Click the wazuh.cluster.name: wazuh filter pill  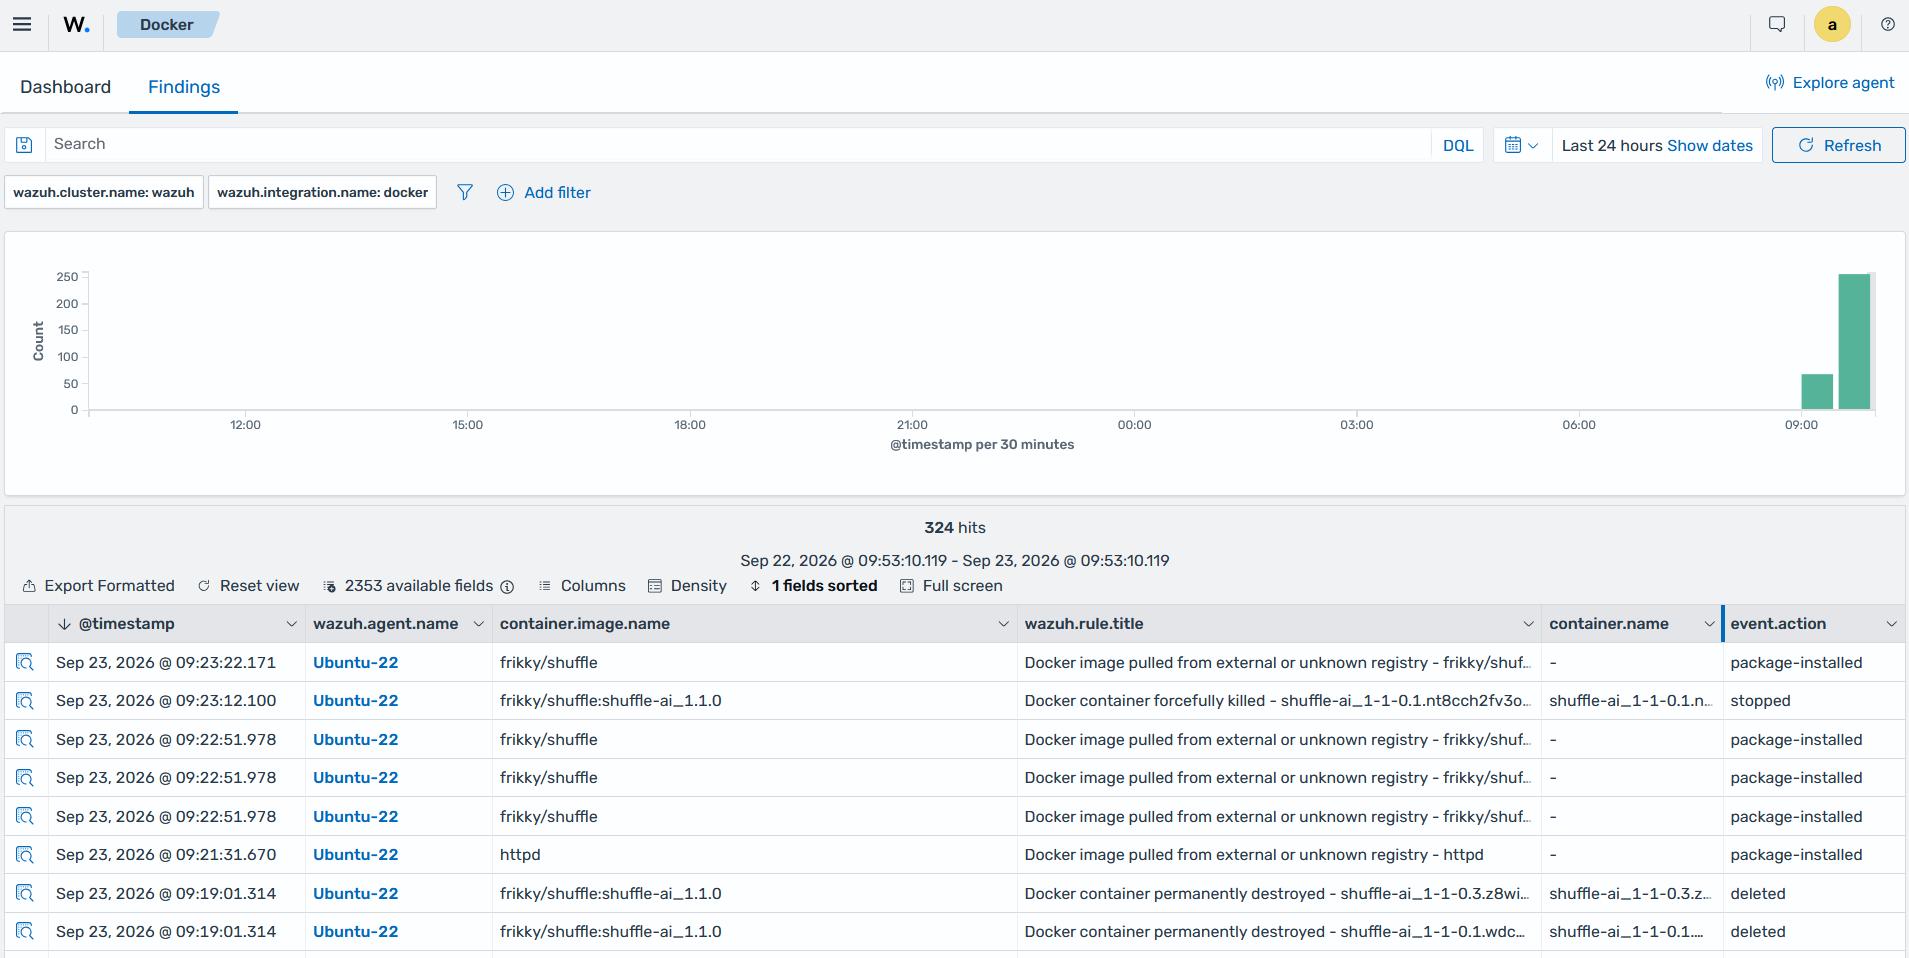[x=104, y=192]
